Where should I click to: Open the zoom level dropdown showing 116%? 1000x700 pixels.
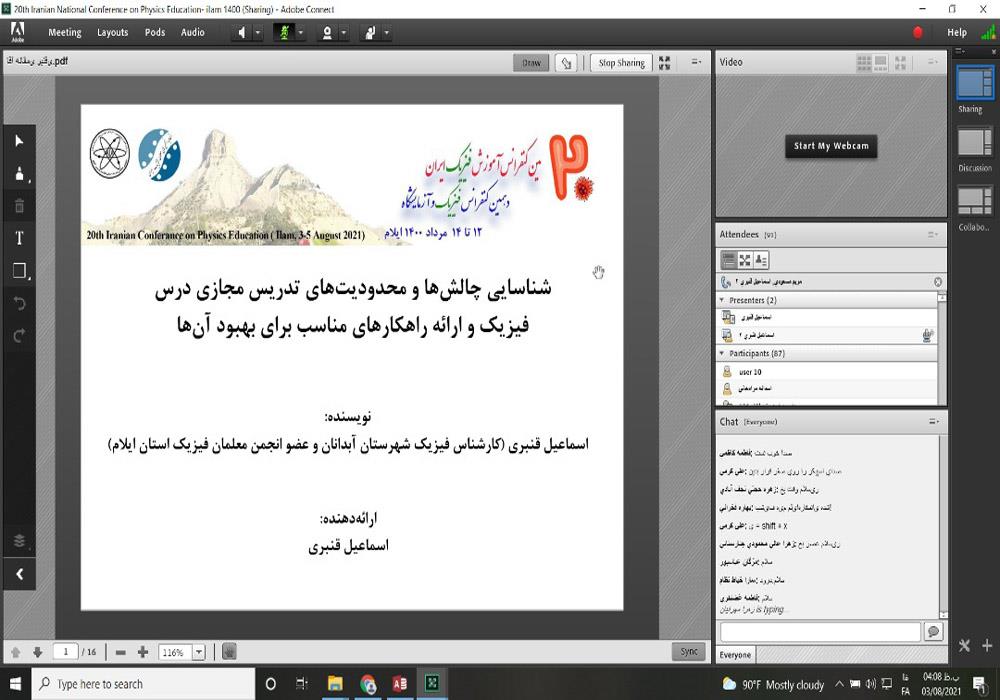[x=198, y=652]
